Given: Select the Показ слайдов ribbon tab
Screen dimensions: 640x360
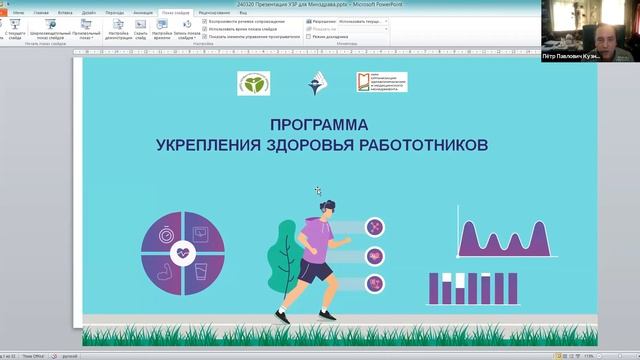Looking at the screenshot, I should click(176, 13).
